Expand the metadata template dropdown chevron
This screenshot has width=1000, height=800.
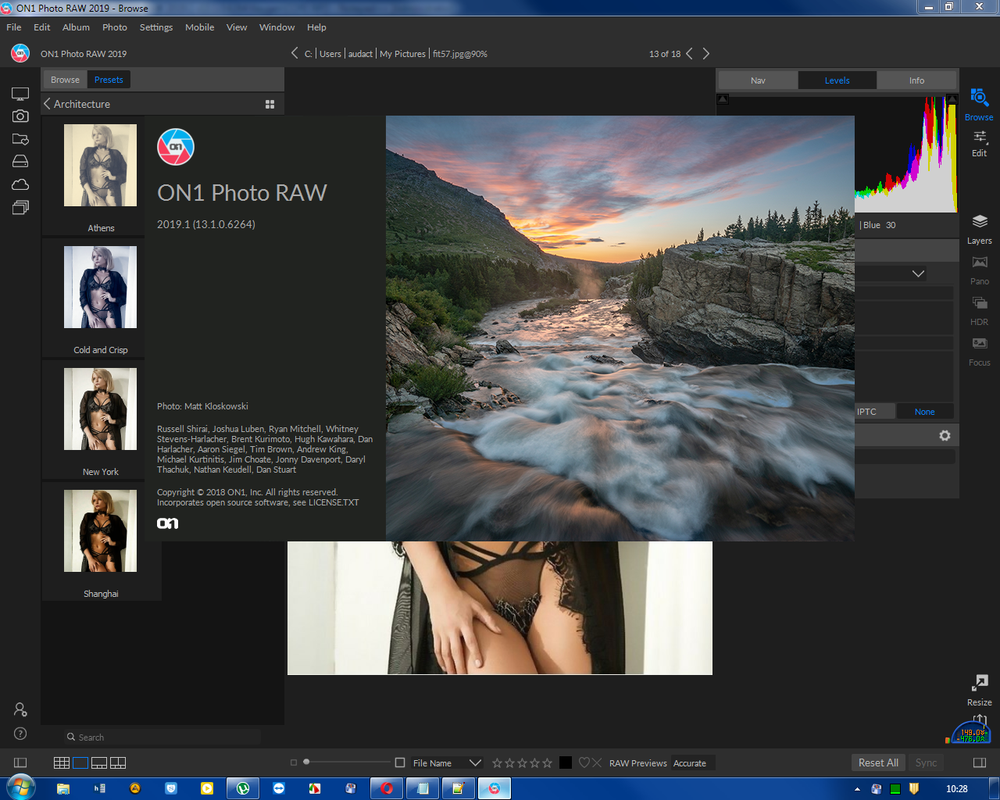(x=918, y=274)
